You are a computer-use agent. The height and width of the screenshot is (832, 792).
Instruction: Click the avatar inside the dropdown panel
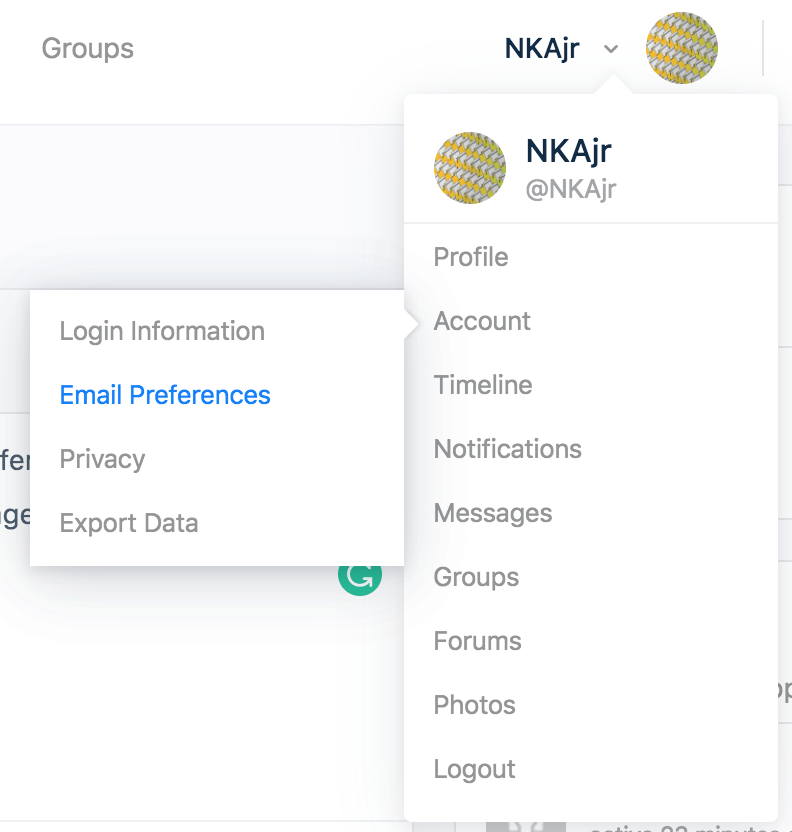coord(469,168)
